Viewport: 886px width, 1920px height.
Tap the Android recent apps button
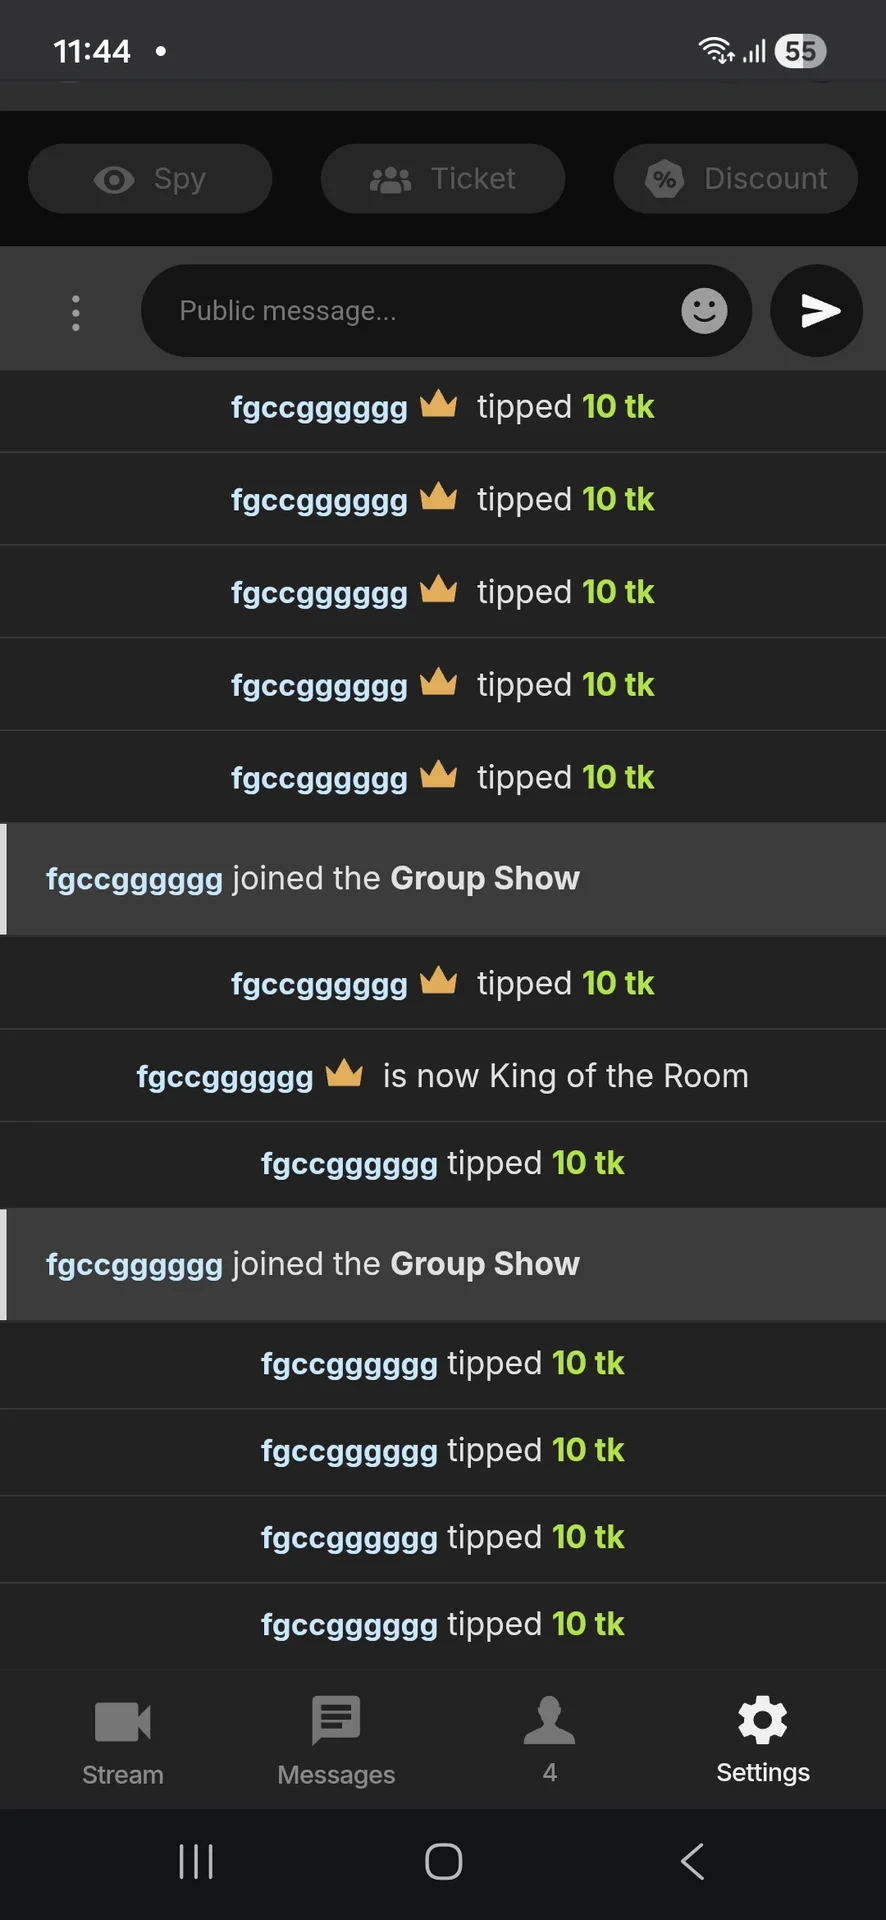click(196, 1862)
